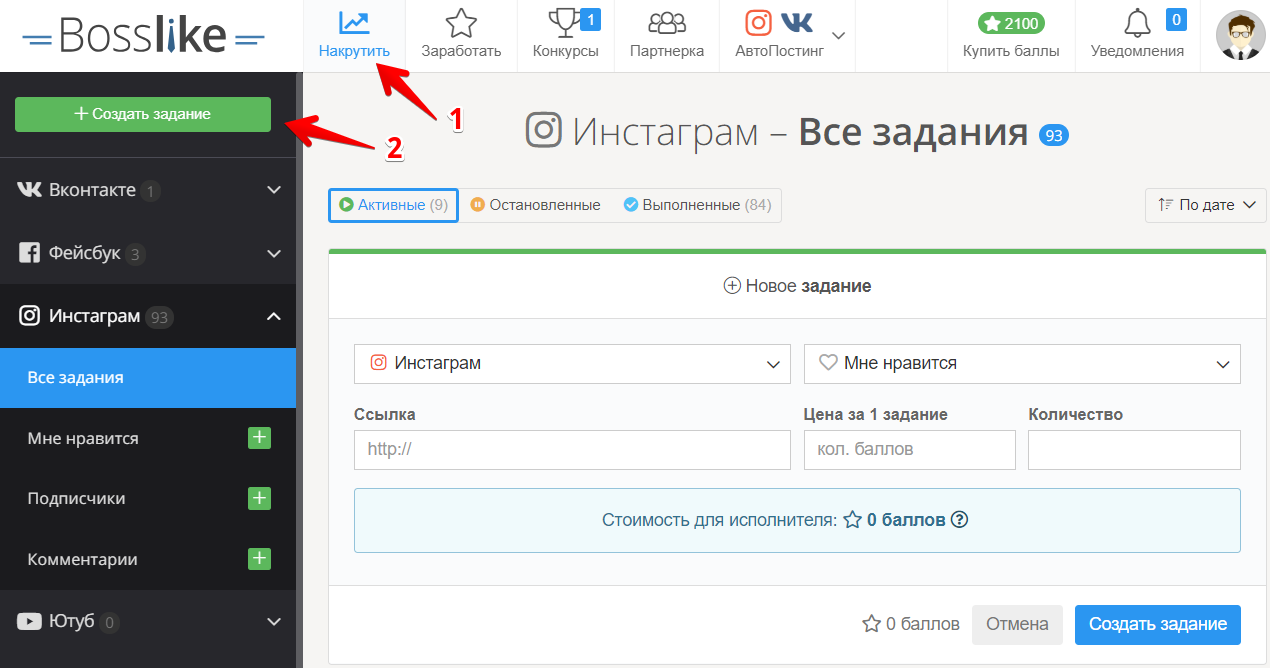Click the Новое задание header

[x=798, y=286]
